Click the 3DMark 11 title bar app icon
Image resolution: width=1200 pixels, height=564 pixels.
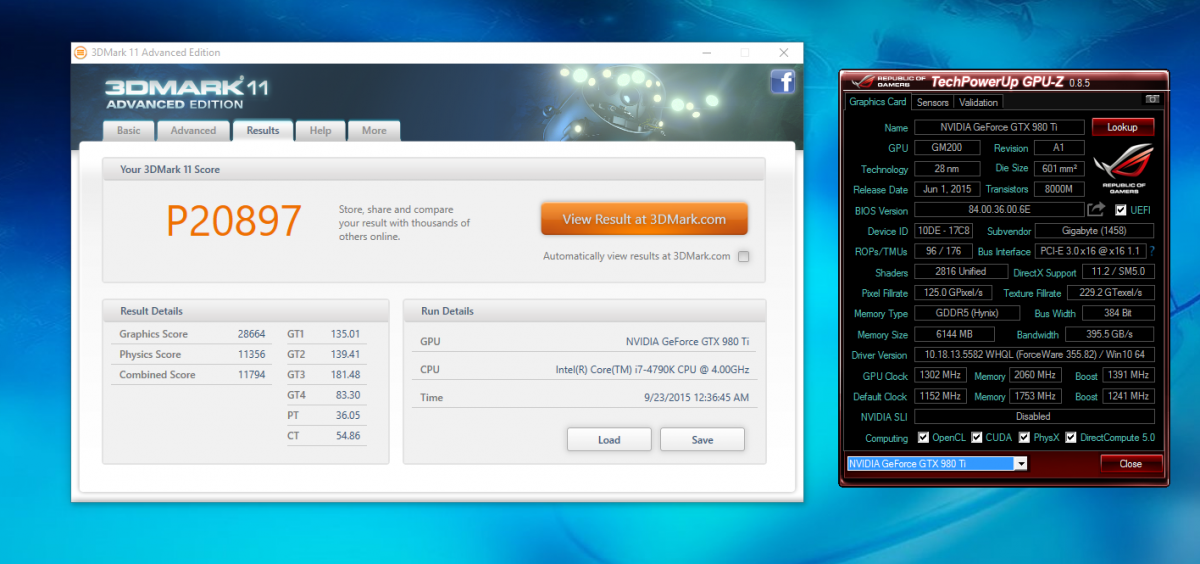pyautogui.click(x=81, y=53)
